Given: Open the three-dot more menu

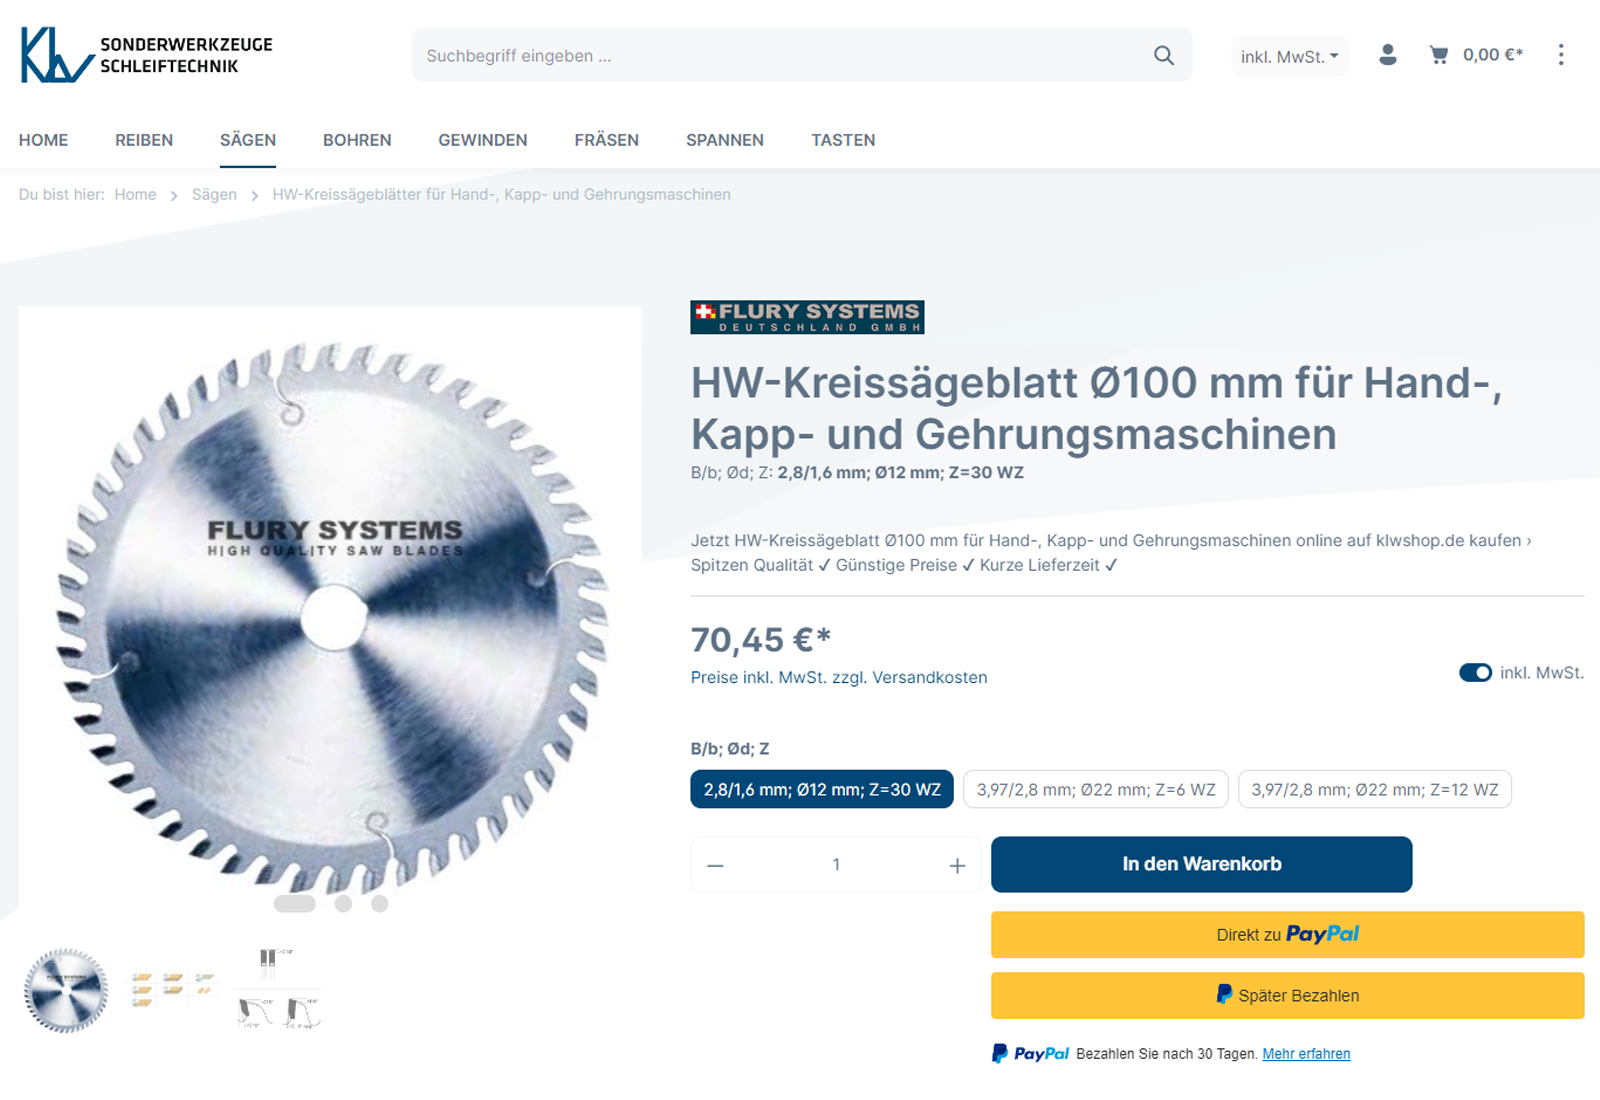Looking at the screenshot, I should click(1560, 55).
